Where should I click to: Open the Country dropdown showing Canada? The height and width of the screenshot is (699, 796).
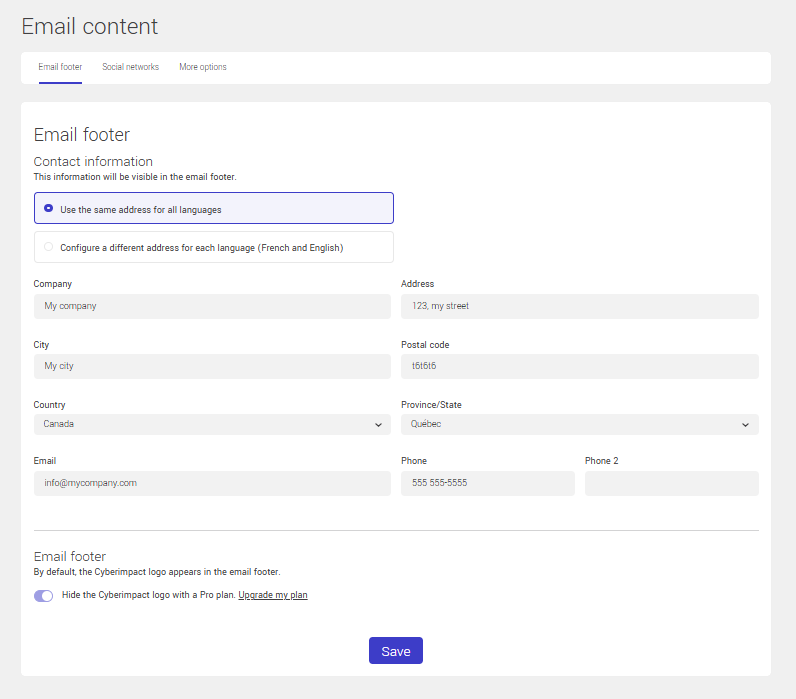pyautogui.click(x=212, y=424)
